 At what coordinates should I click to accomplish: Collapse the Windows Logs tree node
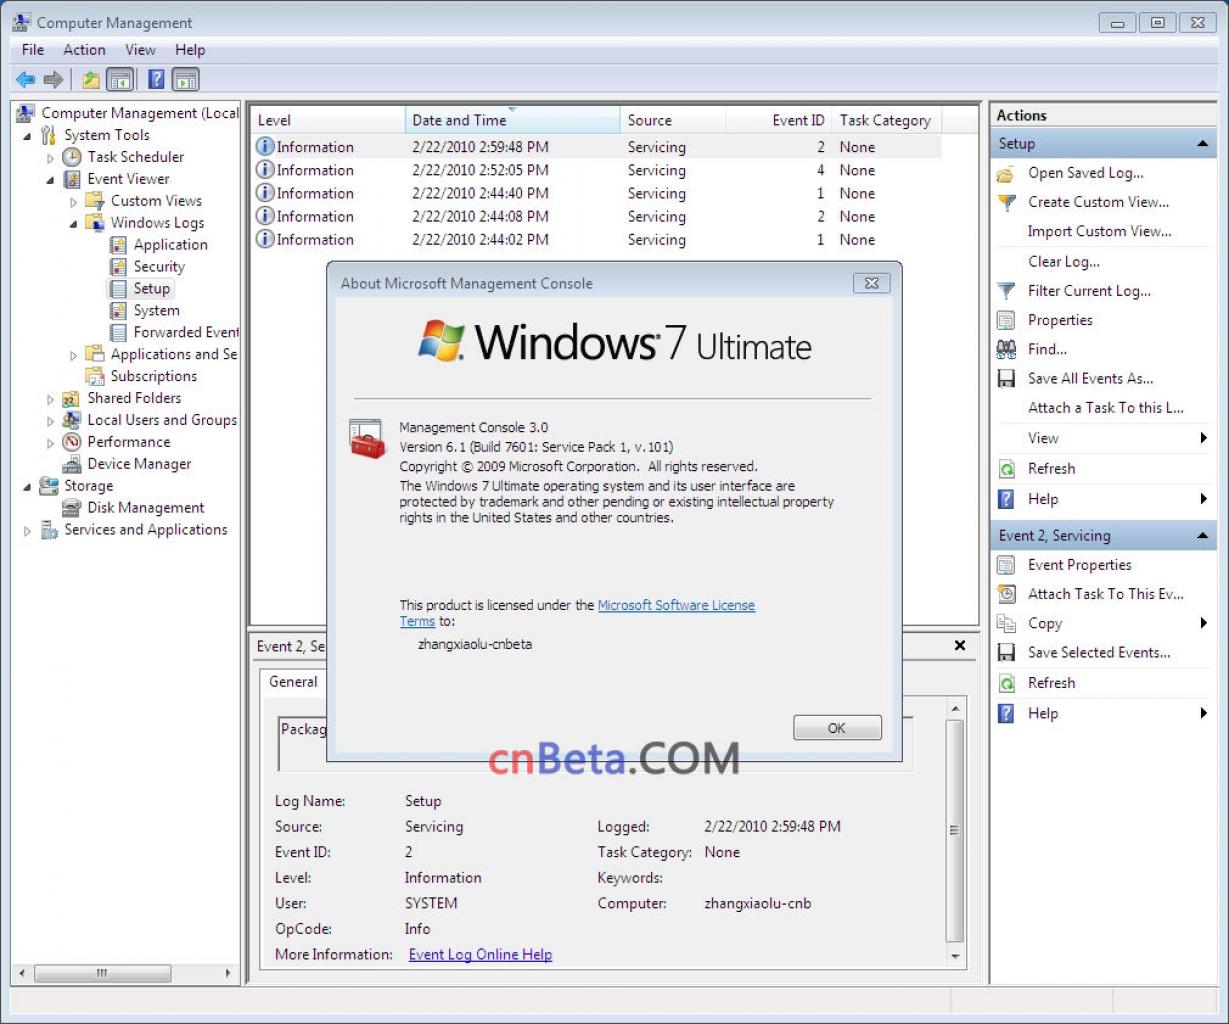(73, 224)
